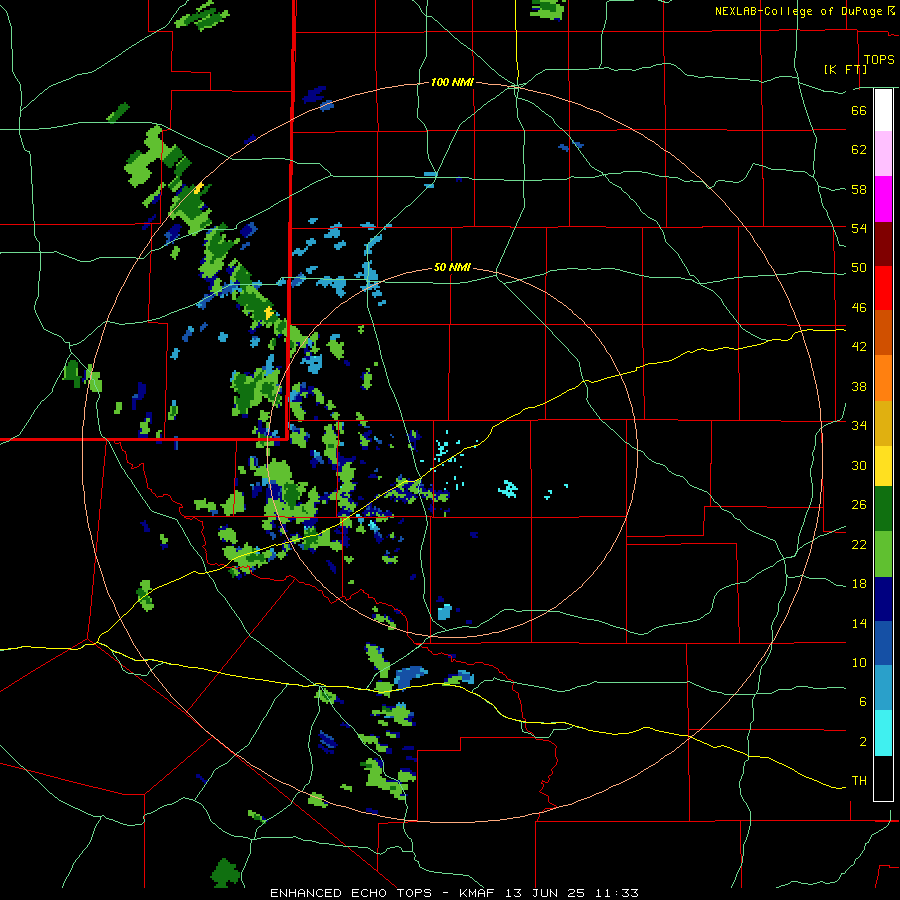Click the gold 38 kft legend color
This screenshot has height=900, width=900.
883,423
